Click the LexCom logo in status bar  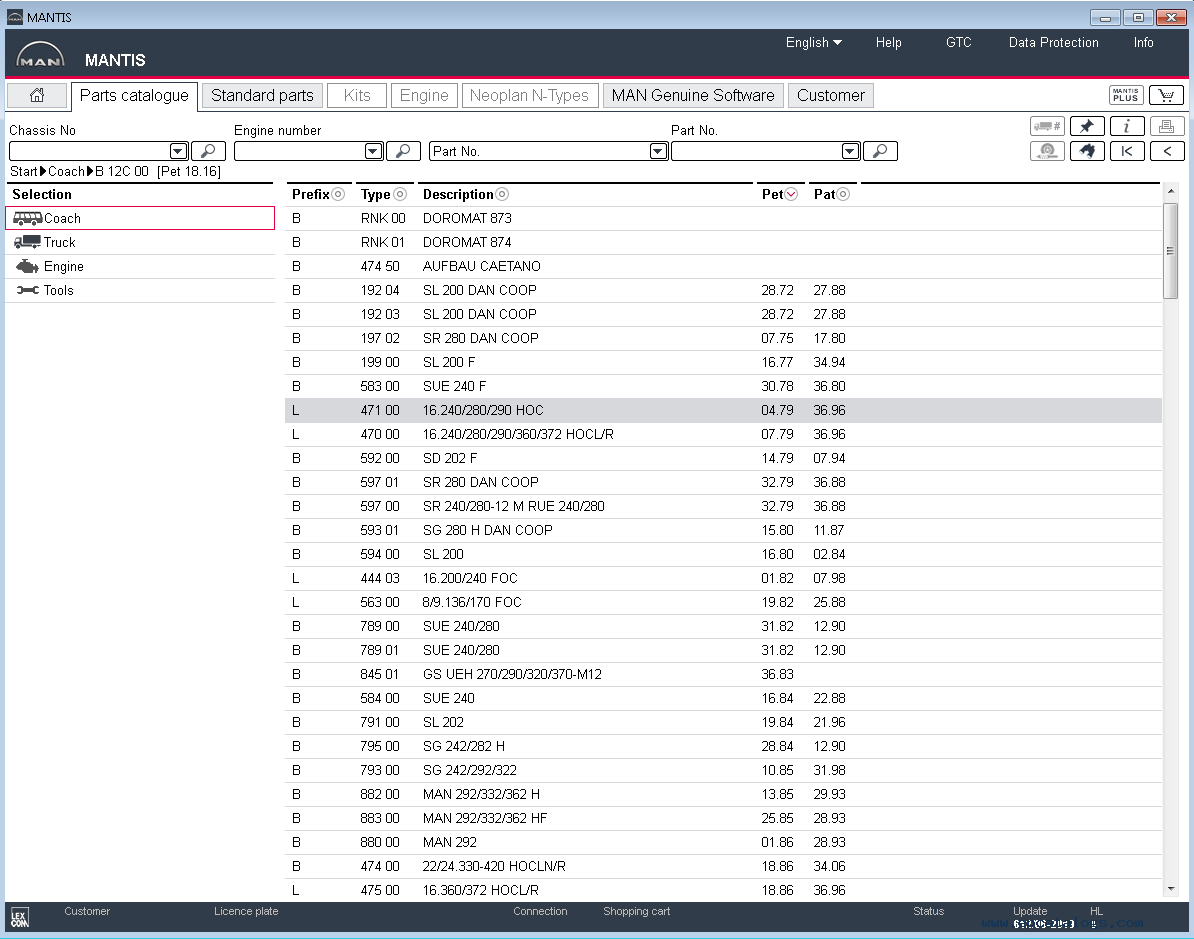pyautogui.click(x=20, y=918)
